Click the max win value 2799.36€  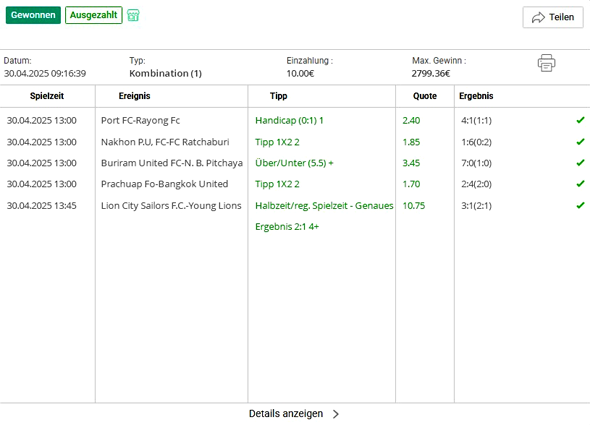click(430, 73)
